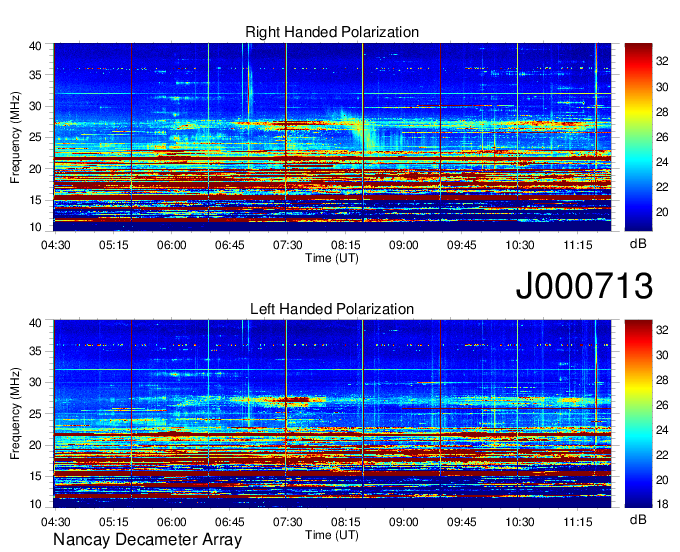
Task: Click 'Time (UT)' label under the right-handed plot
Action: point(332,258)
